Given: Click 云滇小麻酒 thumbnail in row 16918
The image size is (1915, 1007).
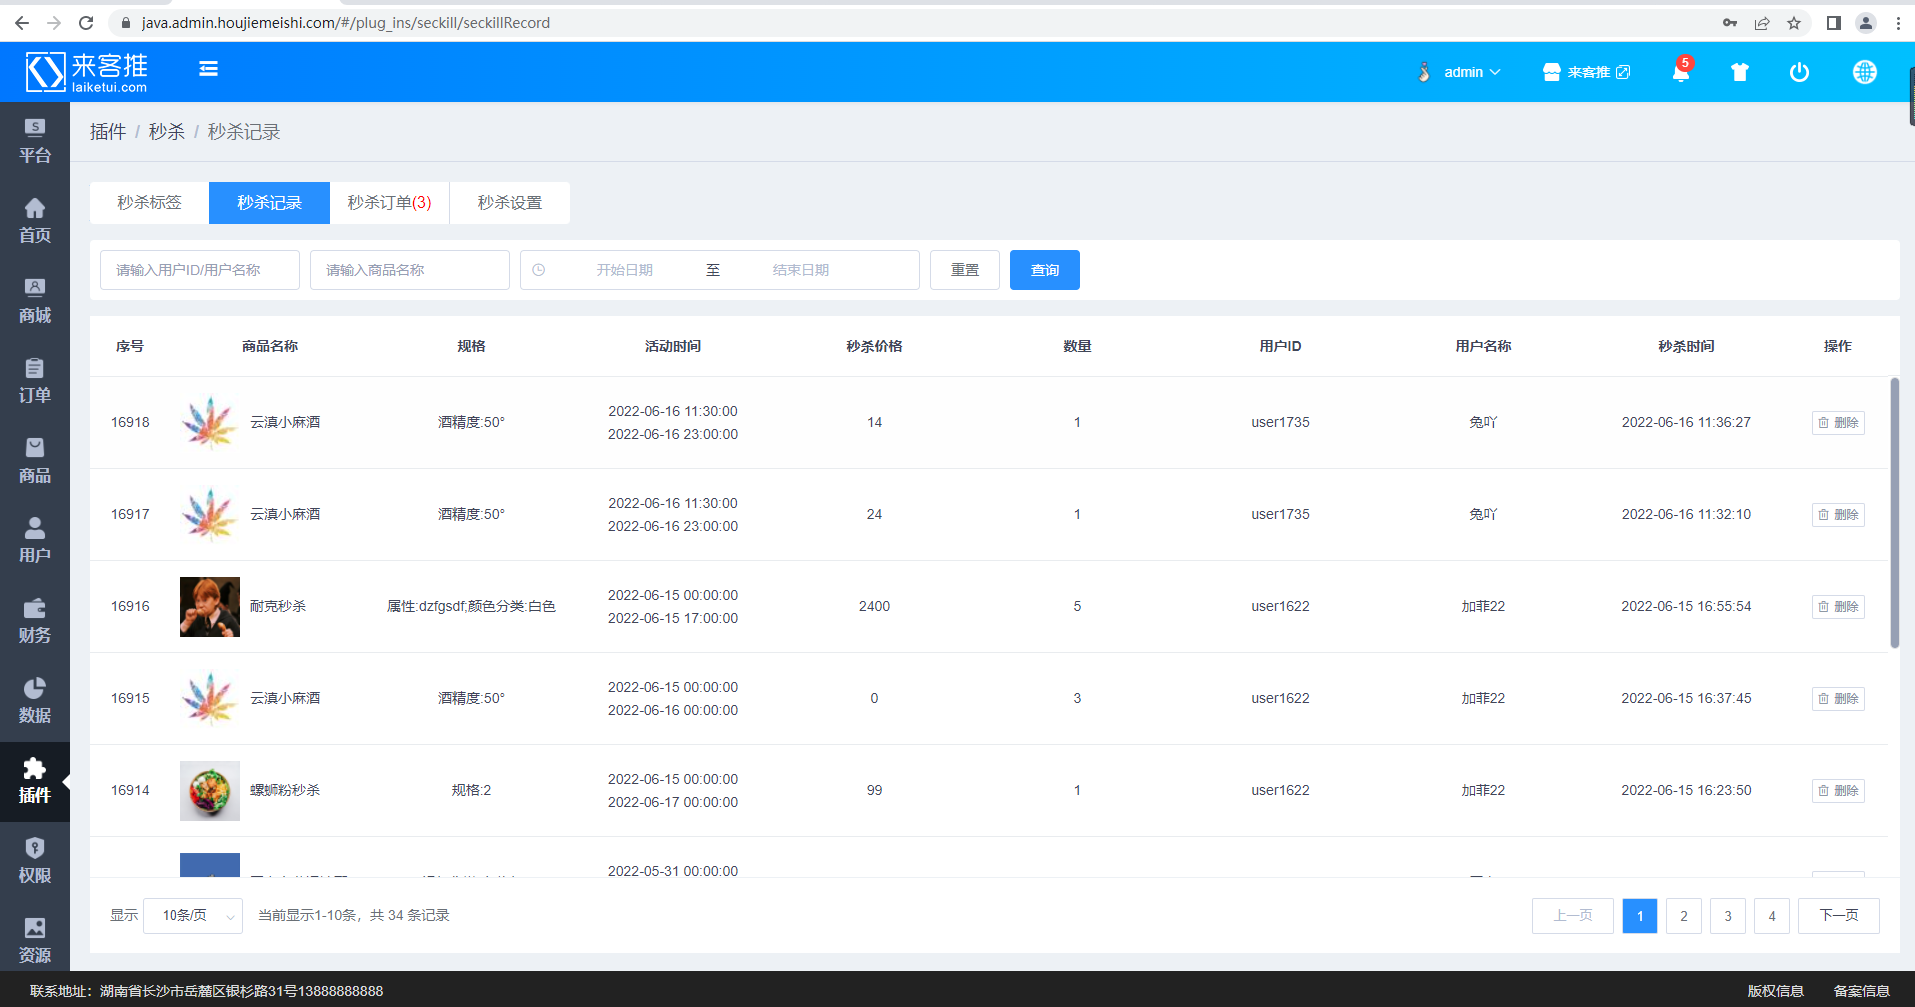Looking at the screenshot, I should point(210,423).
